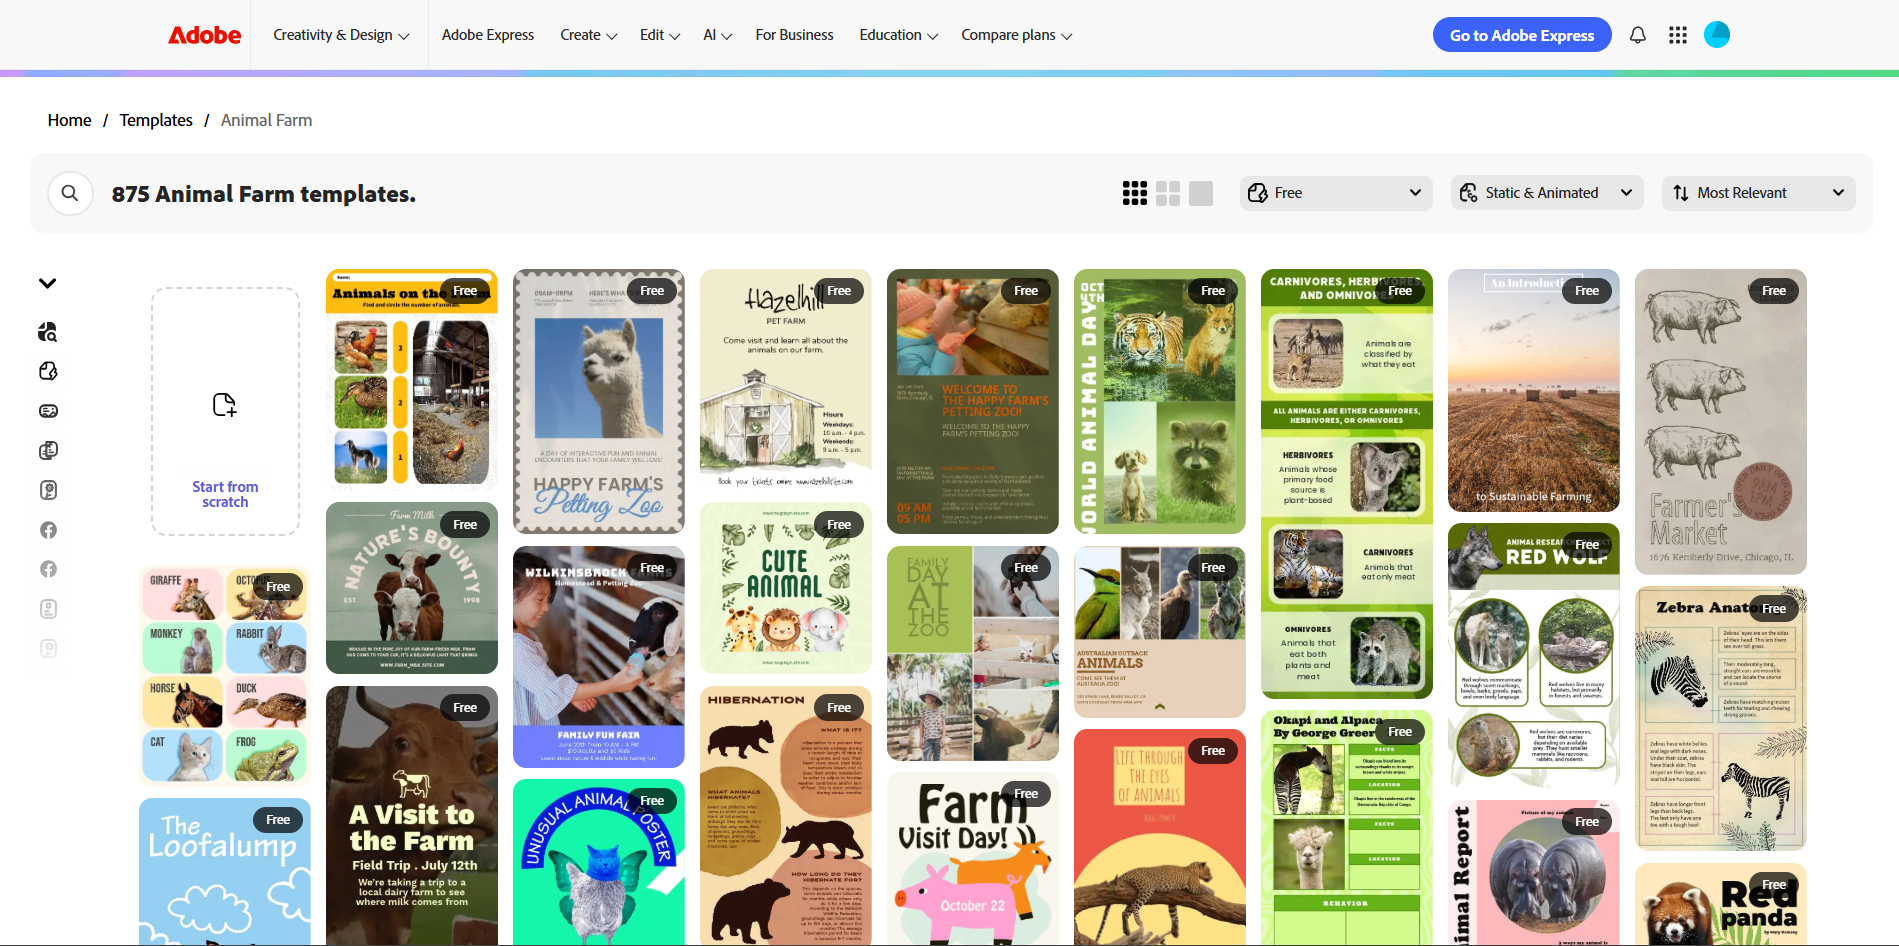Open the Most Relevant sort dropdown

click(1758, 192)
